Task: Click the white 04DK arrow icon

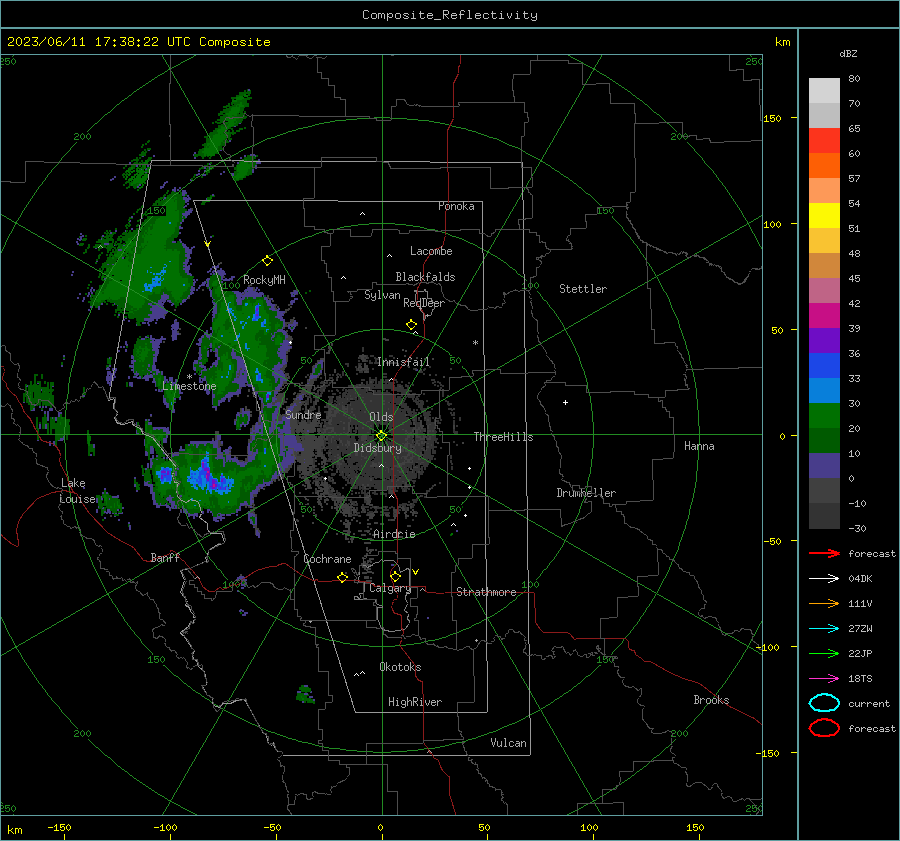Action: (824, 578)
